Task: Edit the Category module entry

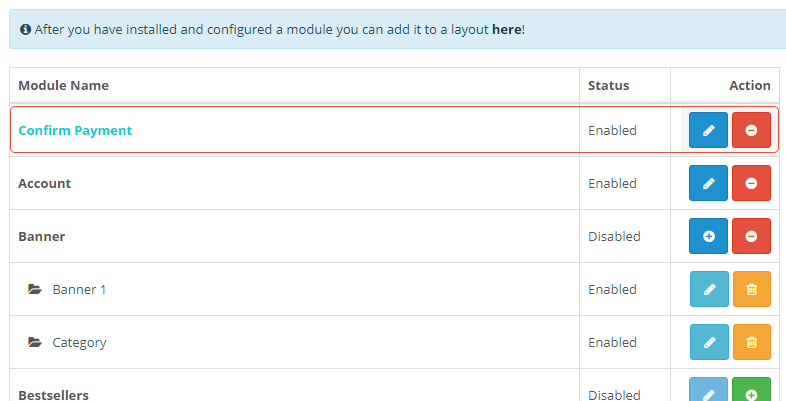Action: (709, 342)
